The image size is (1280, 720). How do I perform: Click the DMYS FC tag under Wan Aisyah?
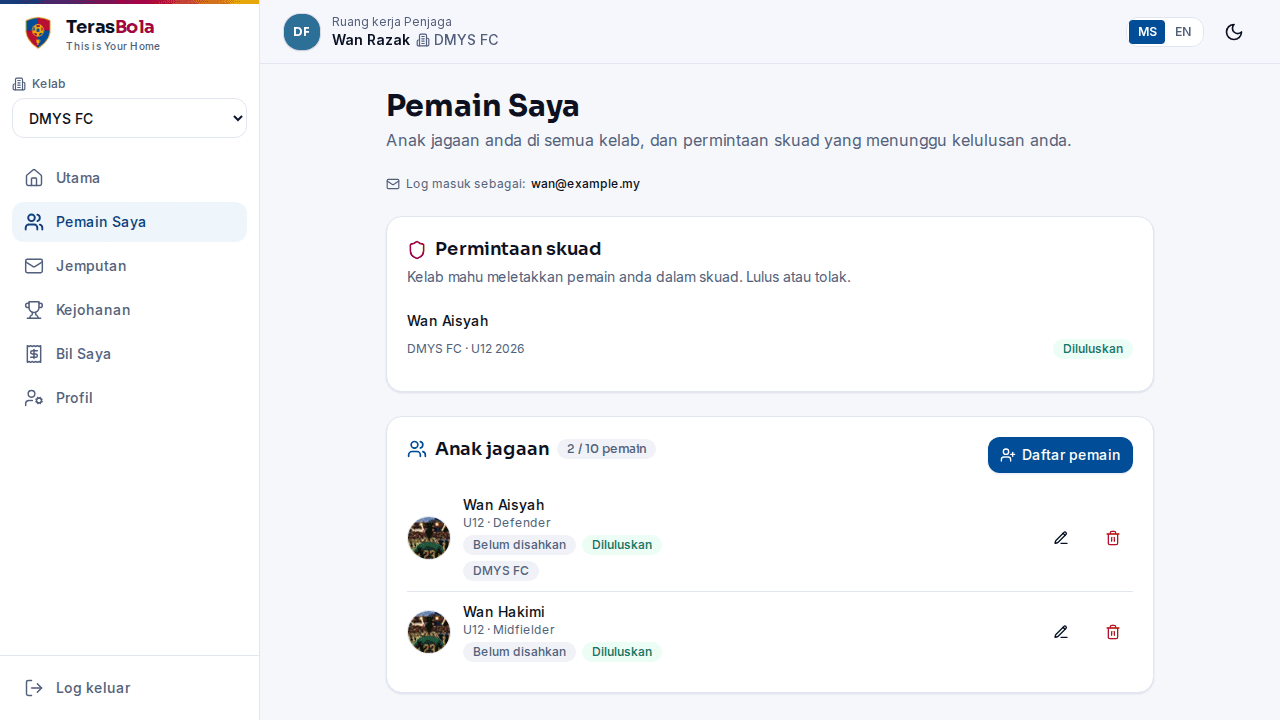(x=501, y=571)
